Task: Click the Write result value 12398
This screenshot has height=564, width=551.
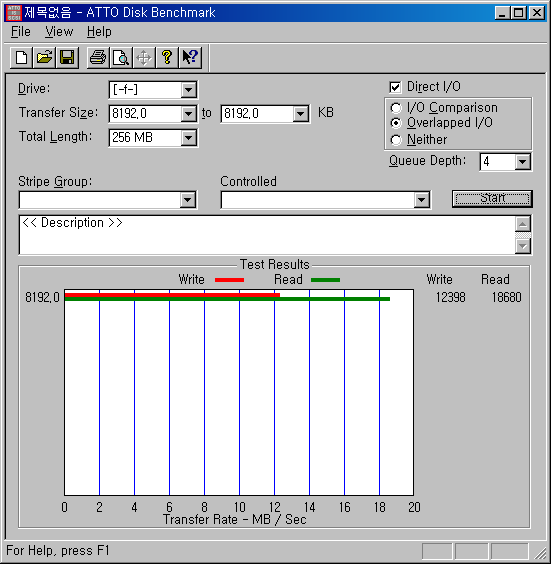Action: click(450, 297)
